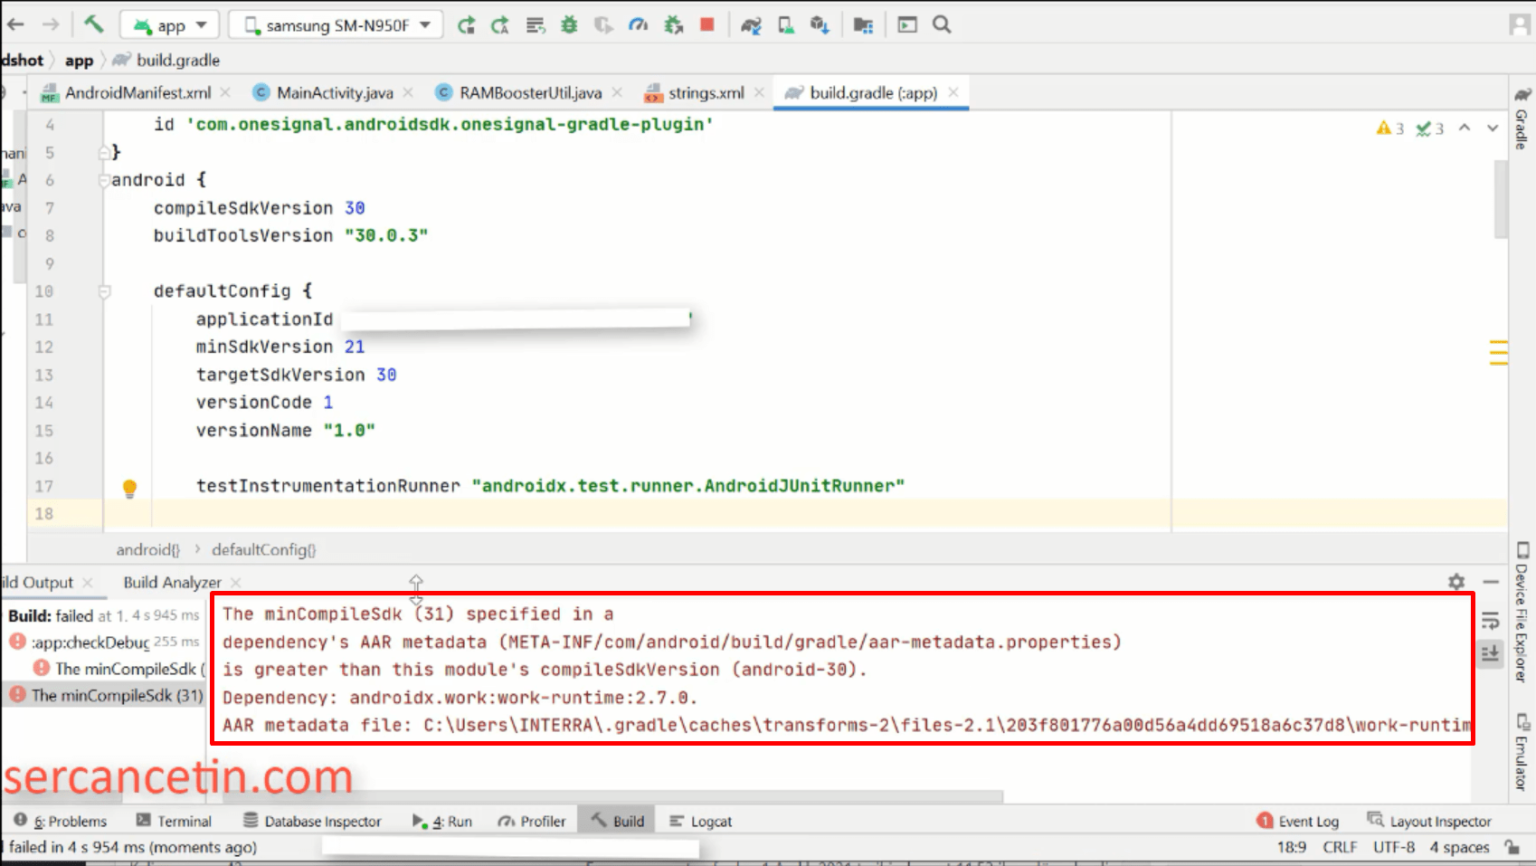Close the MainActivity.java tab

[408, 93]
